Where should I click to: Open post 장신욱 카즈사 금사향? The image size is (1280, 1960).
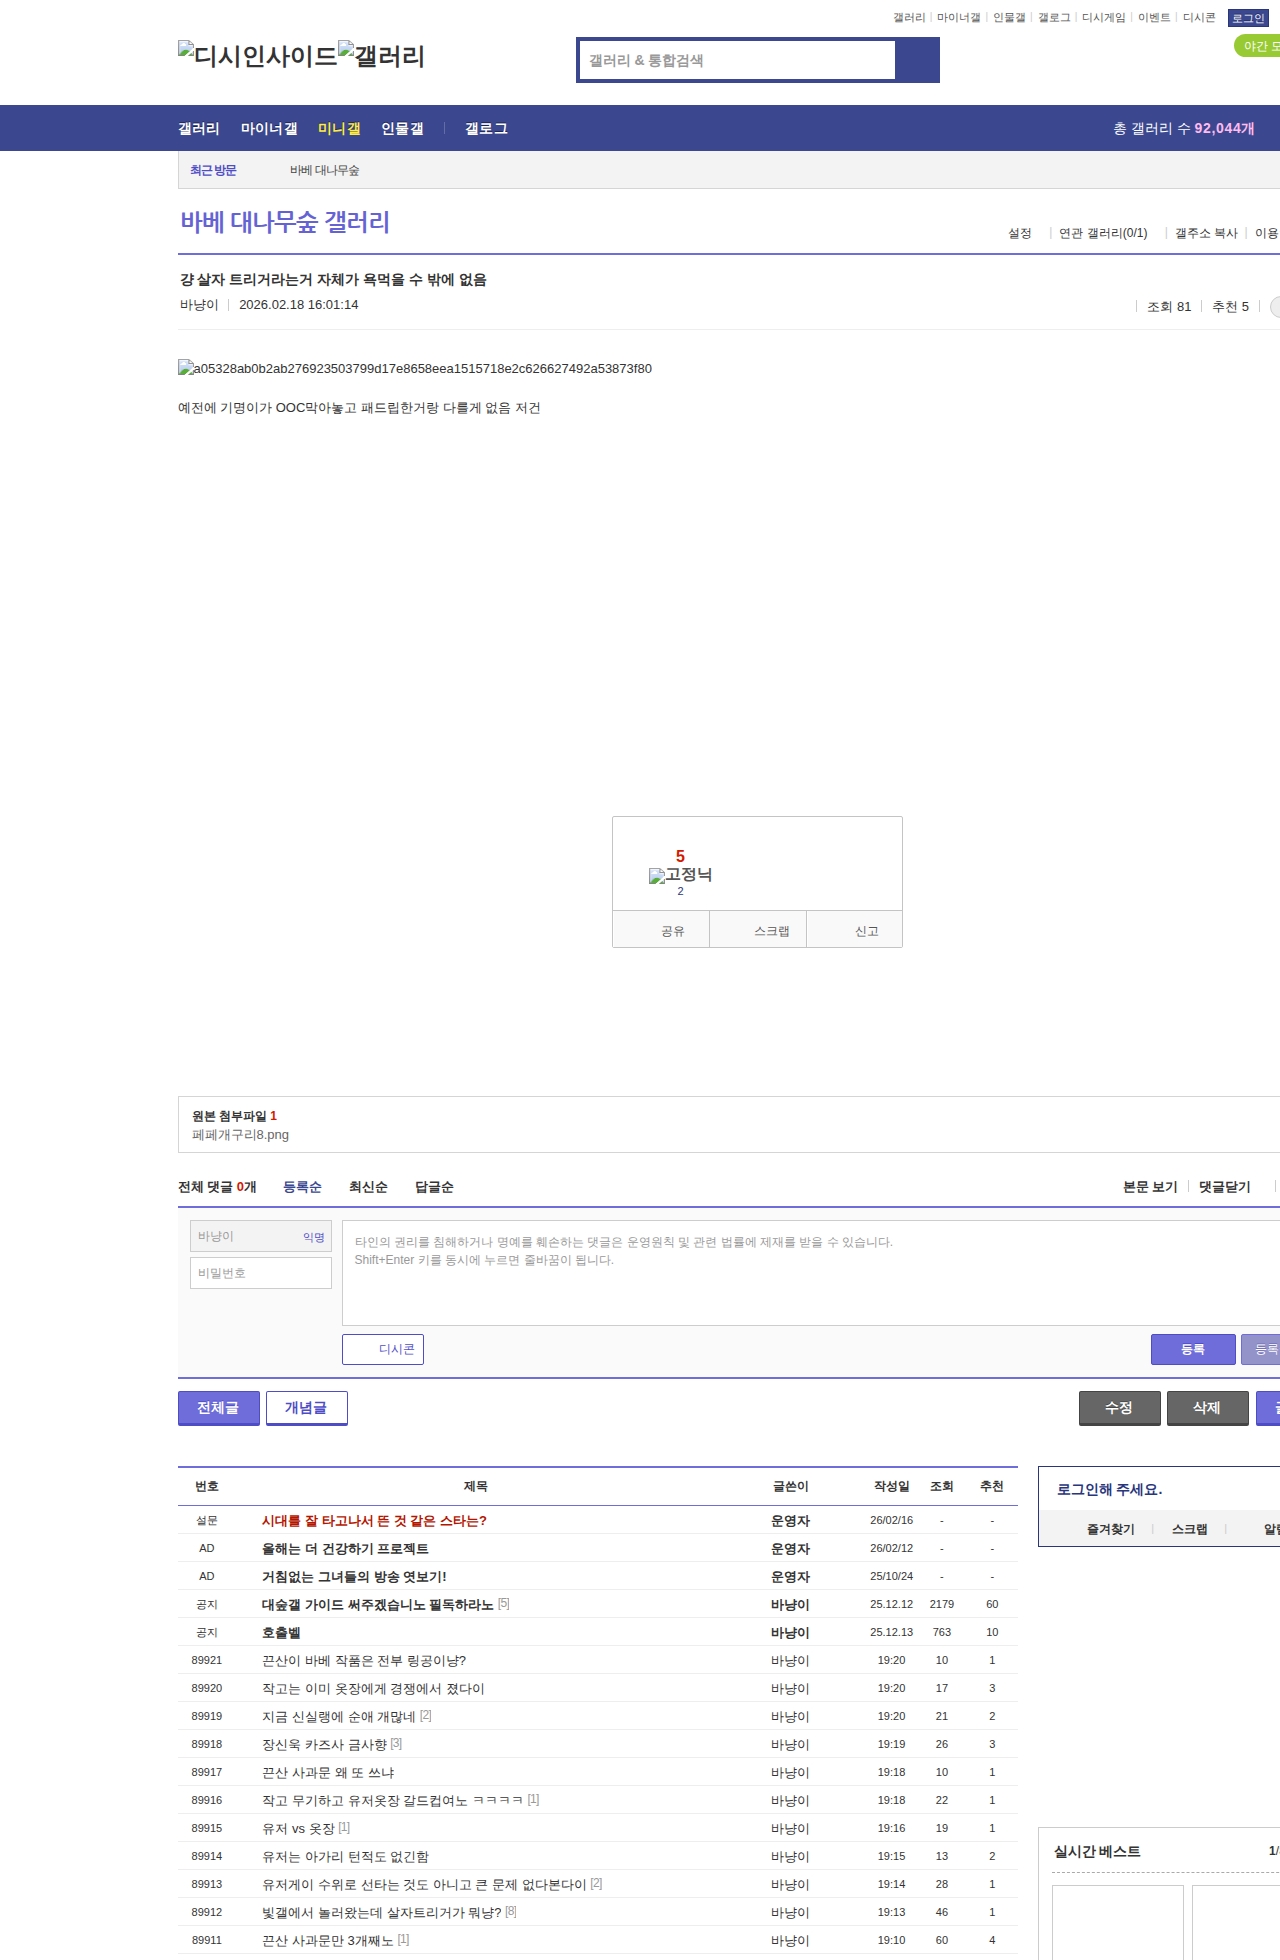(x=324, y=1745)
